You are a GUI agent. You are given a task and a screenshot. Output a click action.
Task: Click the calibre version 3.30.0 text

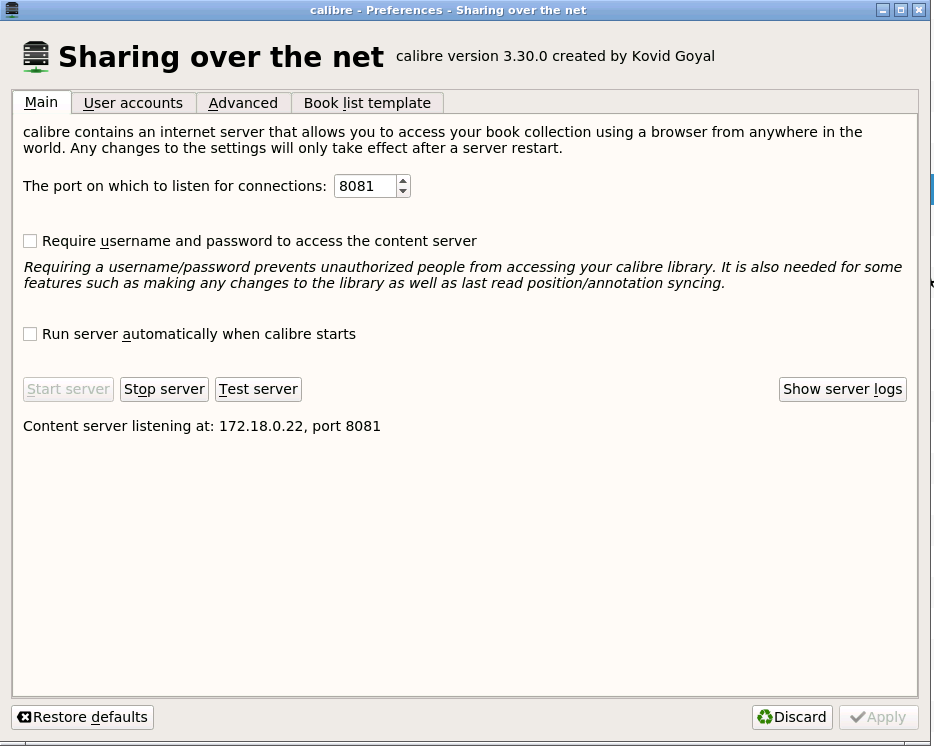[555, 56]
